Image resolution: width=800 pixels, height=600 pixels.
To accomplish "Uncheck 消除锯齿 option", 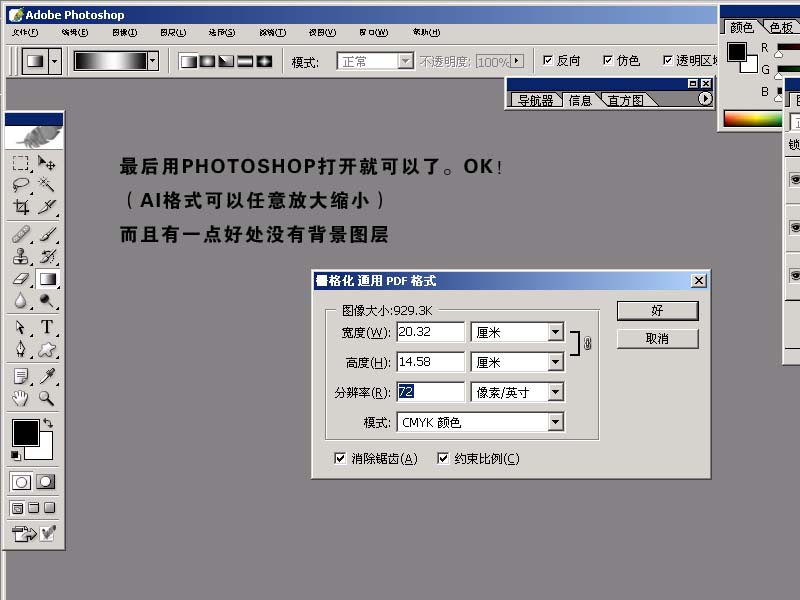I will [x=340, y=458].
